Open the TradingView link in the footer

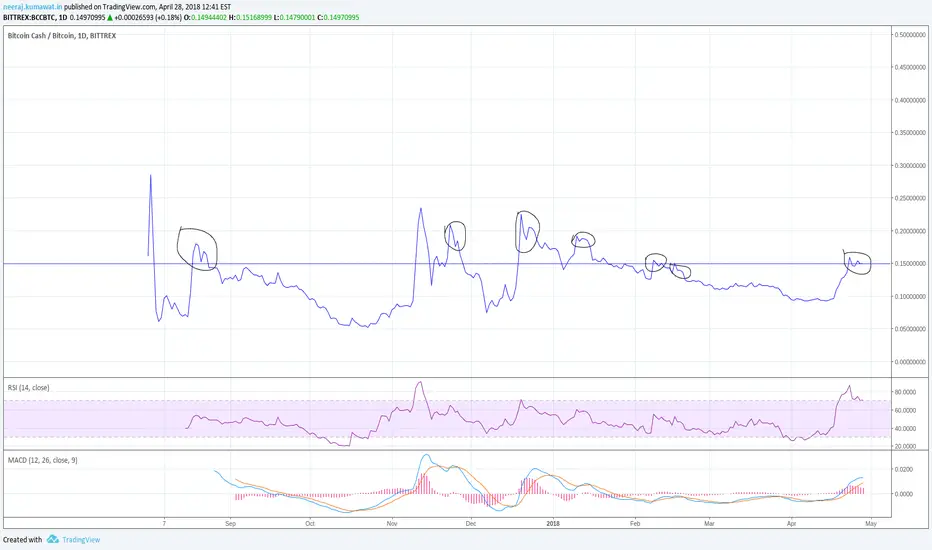coord(81,540)
